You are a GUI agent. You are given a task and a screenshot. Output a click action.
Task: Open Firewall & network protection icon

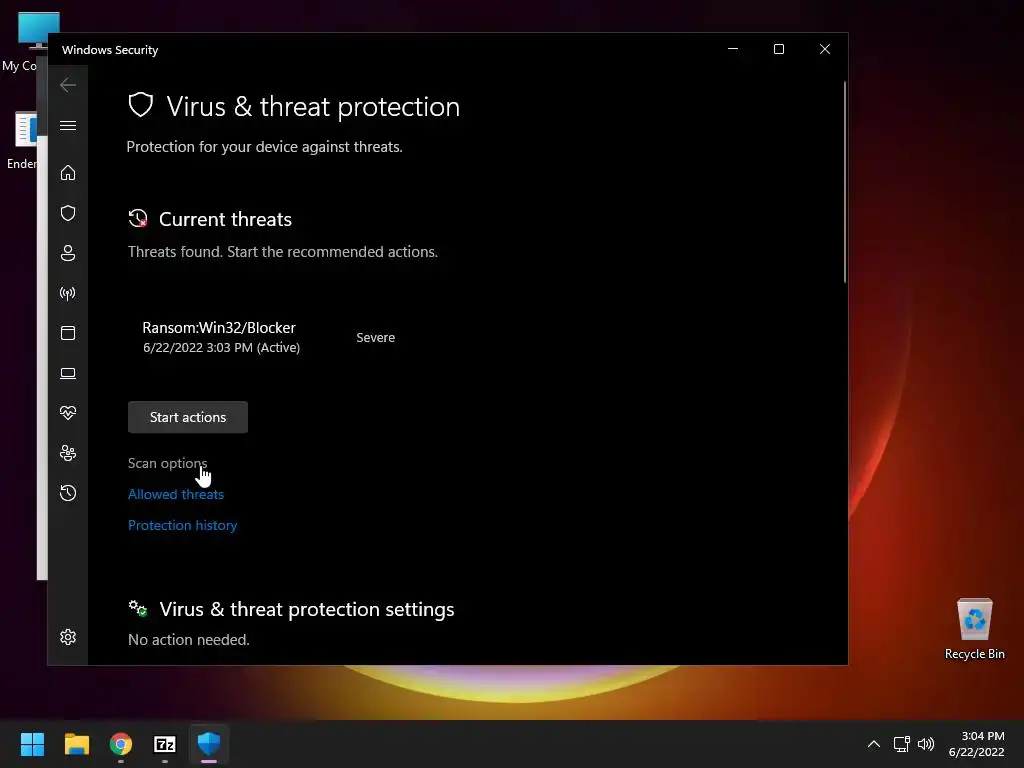[x=68, y=293]
